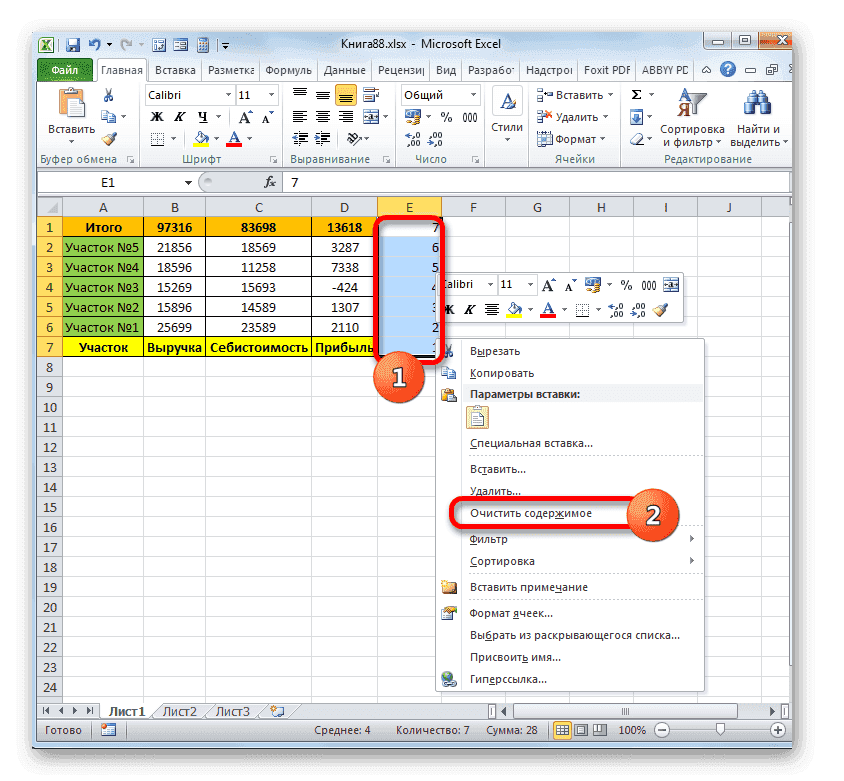Click the Merge and Center icon

click(372, 117)
